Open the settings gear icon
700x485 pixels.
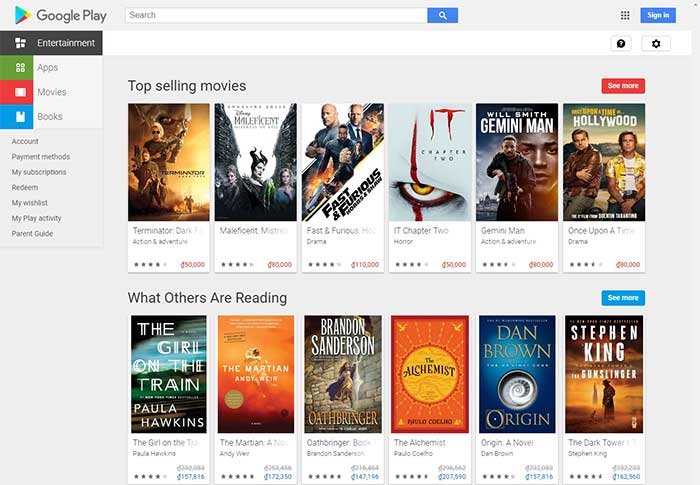click(656, 43)
